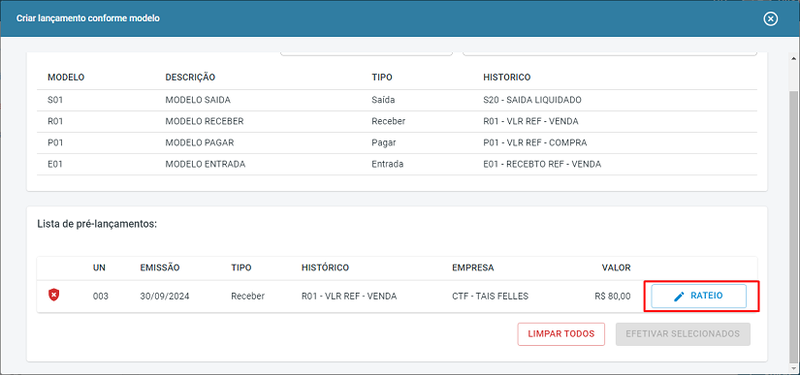Click the HISTORICO column header in models table
This screenshot has height=375, width=800.
(x=507, y=78)
